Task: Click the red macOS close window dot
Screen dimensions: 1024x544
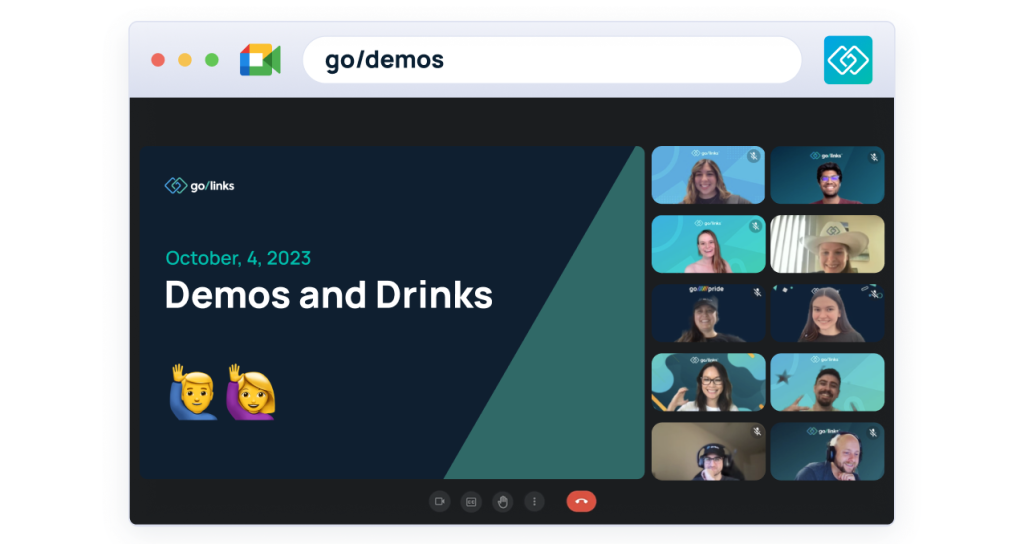Action: [x=158, y=60]
